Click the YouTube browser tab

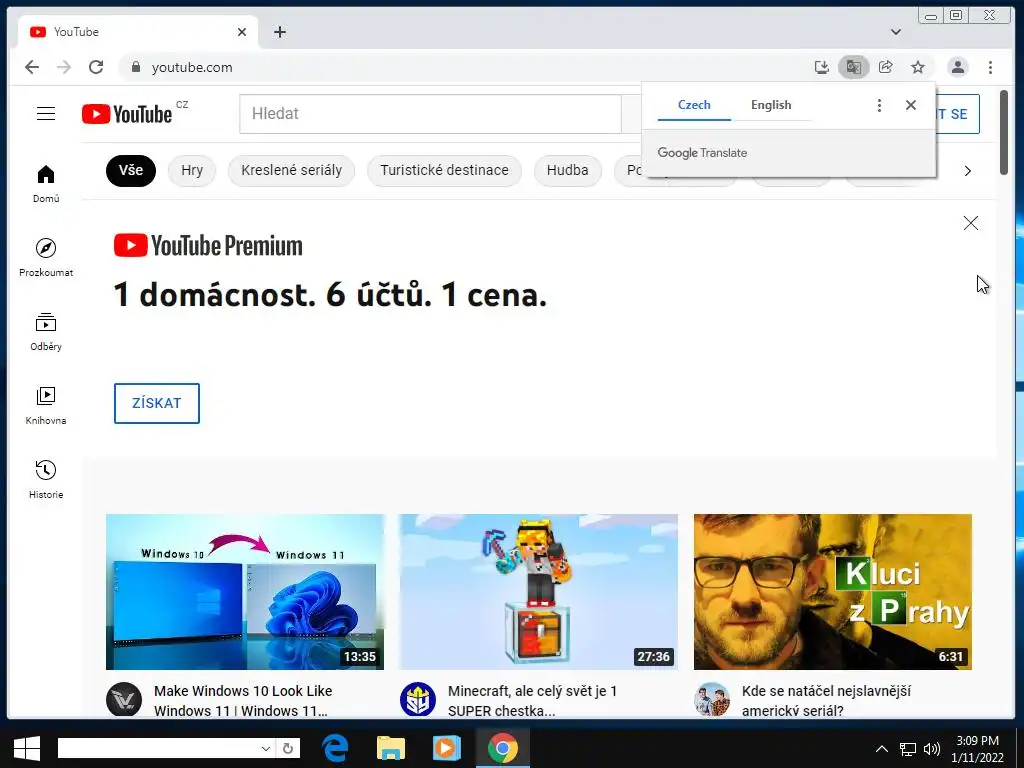(x=137, y=32)
